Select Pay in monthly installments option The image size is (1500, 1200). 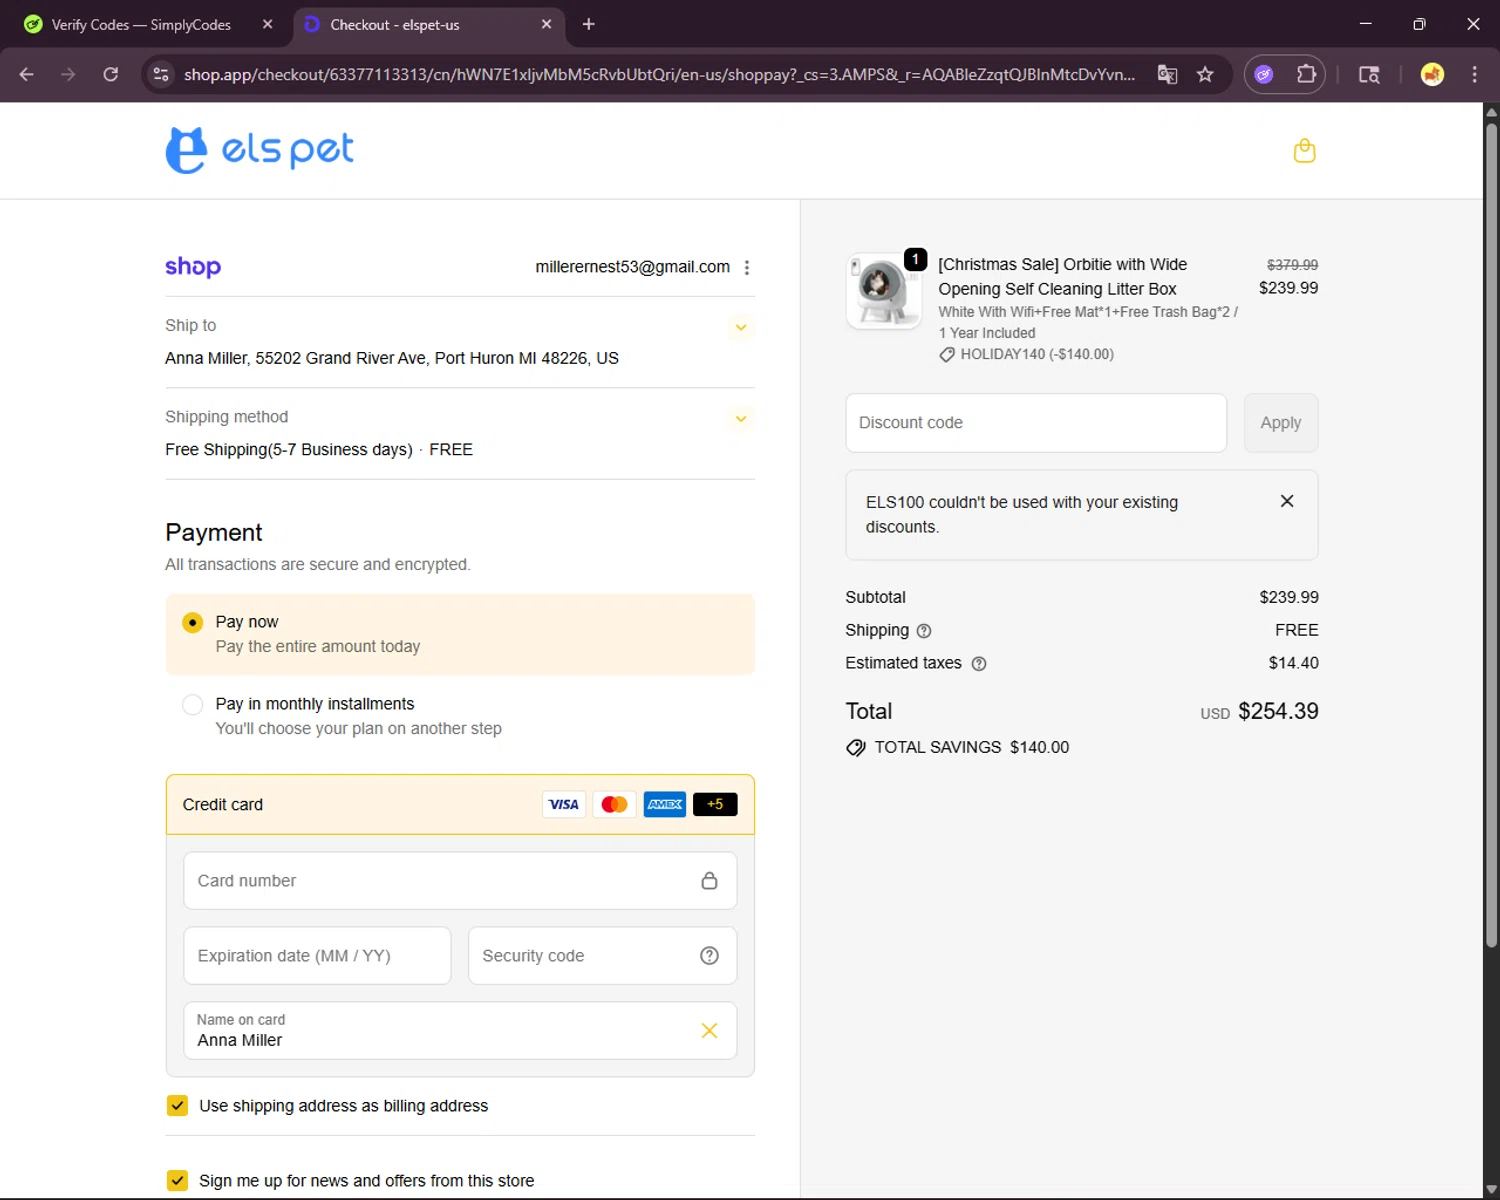193,704
